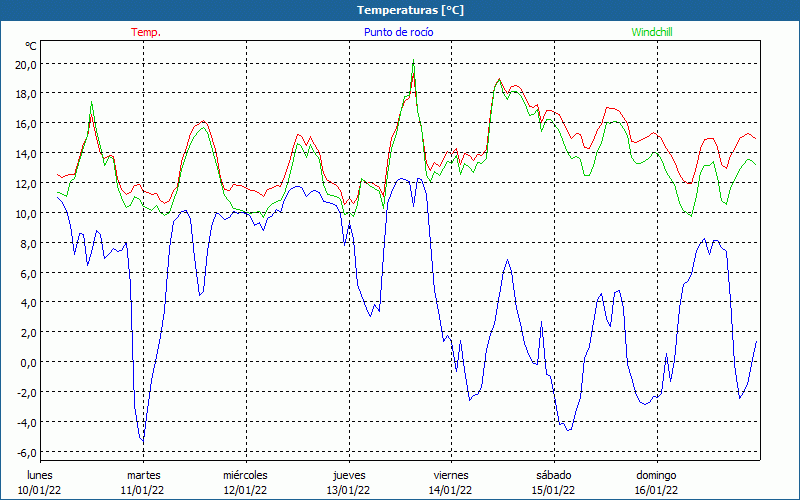
Task: Click the 14,0 axis value
Action: [26, 154]
